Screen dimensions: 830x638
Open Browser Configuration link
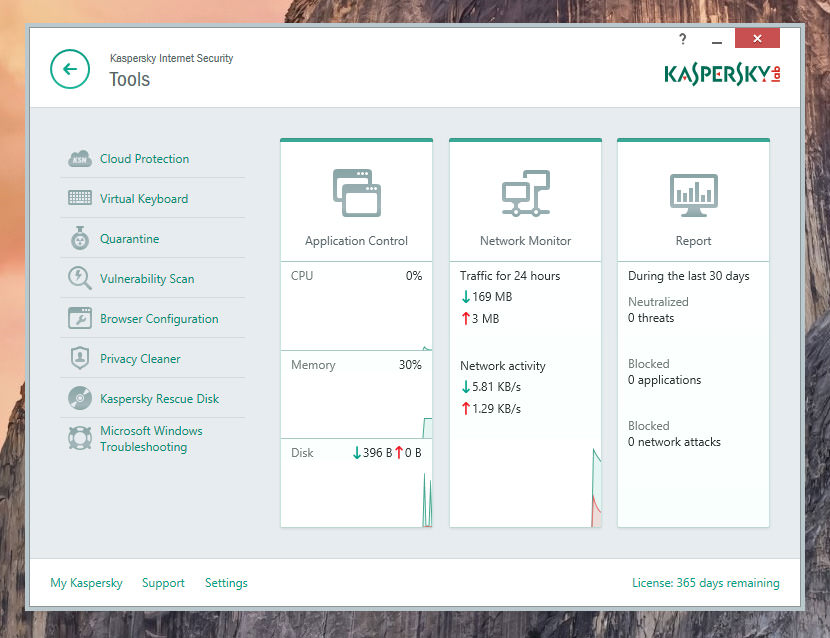(159, 319)
